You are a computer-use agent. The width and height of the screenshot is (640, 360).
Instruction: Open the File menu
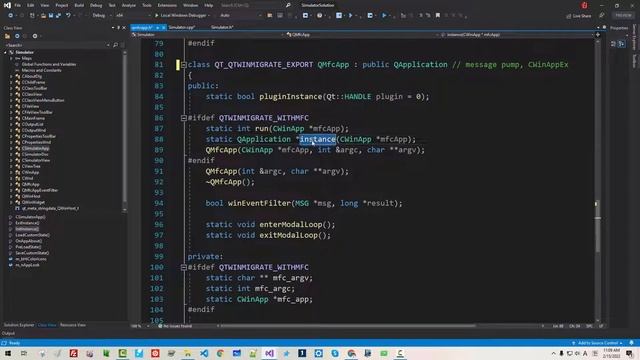17,5
